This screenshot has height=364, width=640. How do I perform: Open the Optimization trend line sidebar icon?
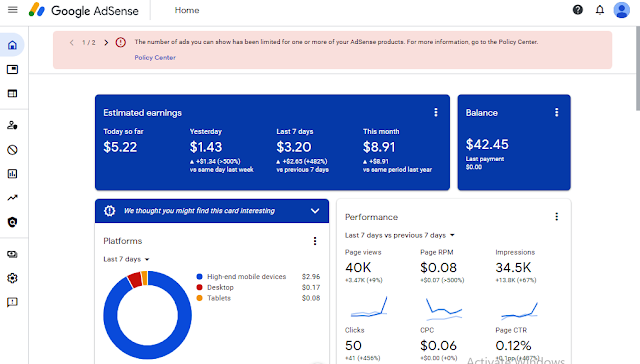(x=13, y=198)
